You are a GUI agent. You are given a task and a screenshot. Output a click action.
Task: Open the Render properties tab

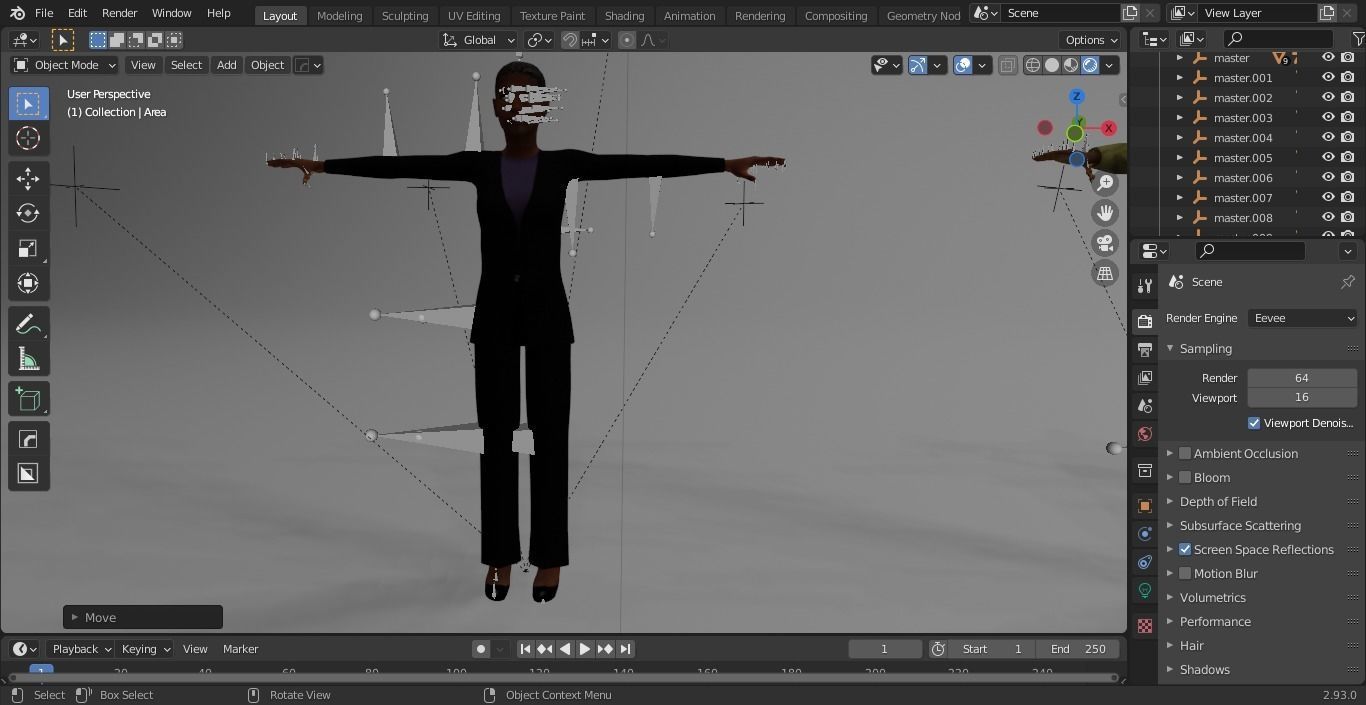1145,321
